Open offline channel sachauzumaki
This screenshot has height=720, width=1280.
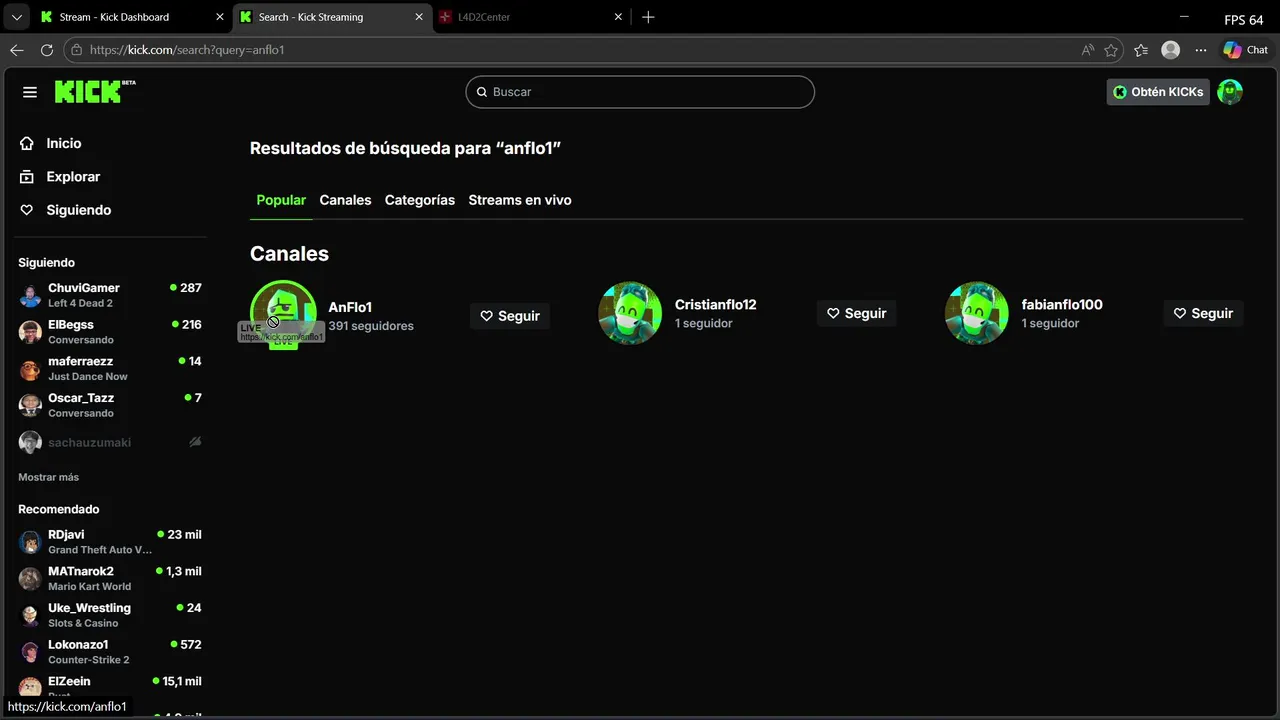coord(110,442)
